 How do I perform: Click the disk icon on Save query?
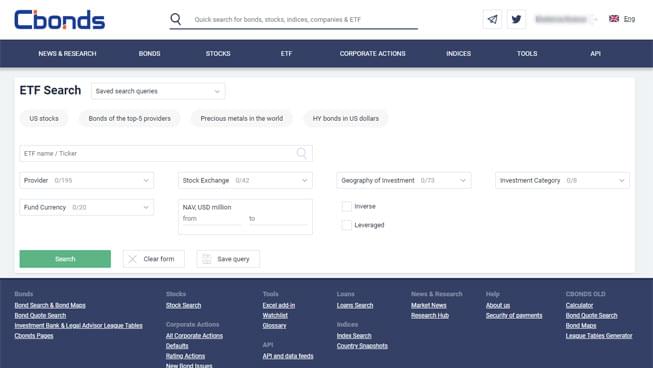(x=207, y=259)
